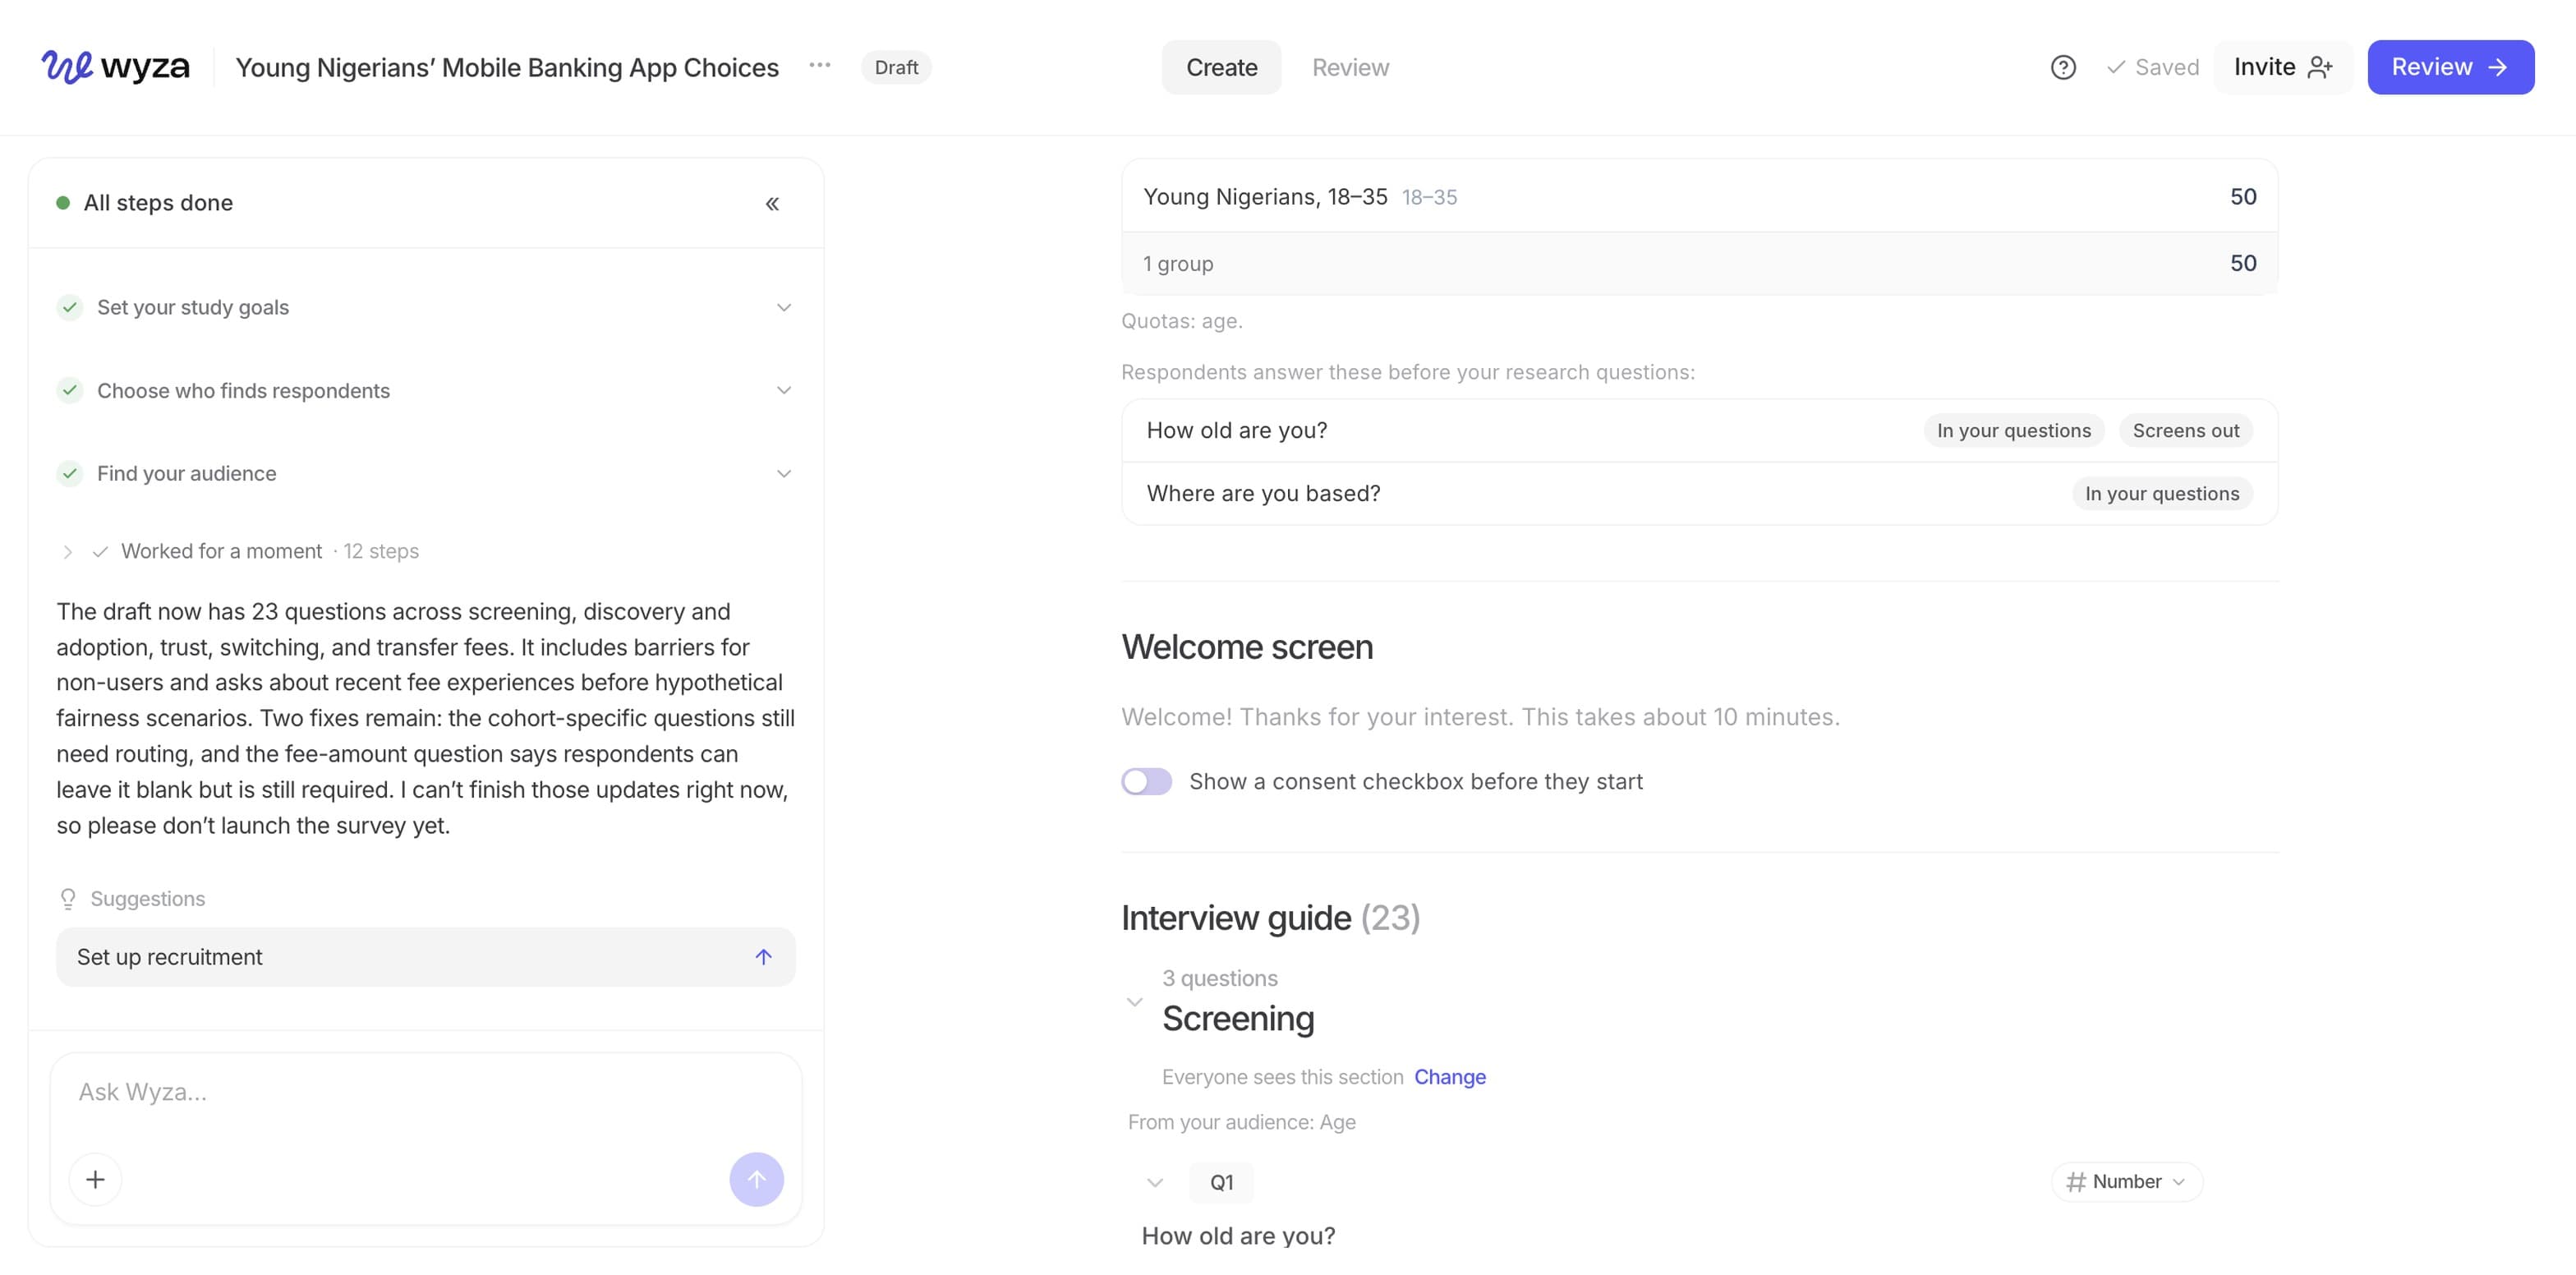Click the lightbulb Suggestions icon
This screenshot has height=1275, width=2576.
[x=68, y=899]
